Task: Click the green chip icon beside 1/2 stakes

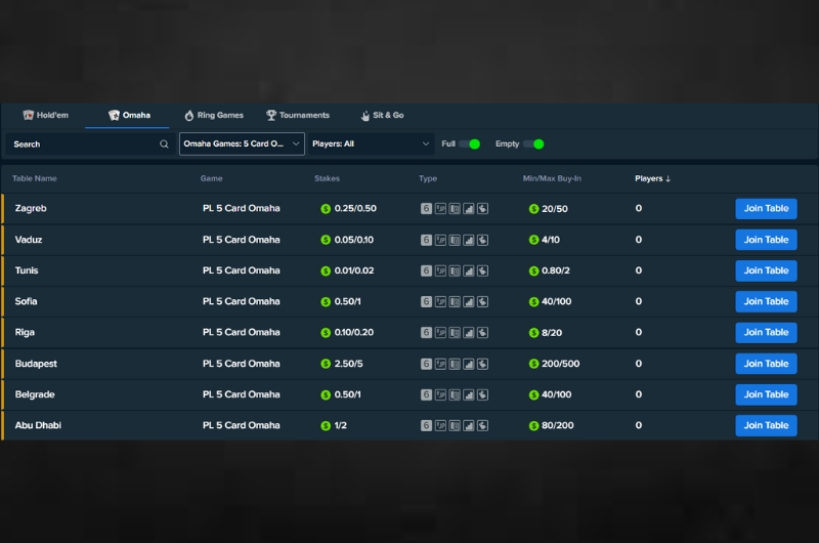Action: pyautogui.click(x=325, y=426)
